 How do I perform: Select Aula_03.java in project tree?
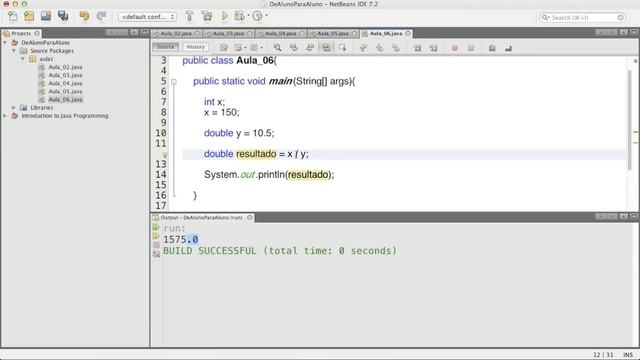coord(65,75)
